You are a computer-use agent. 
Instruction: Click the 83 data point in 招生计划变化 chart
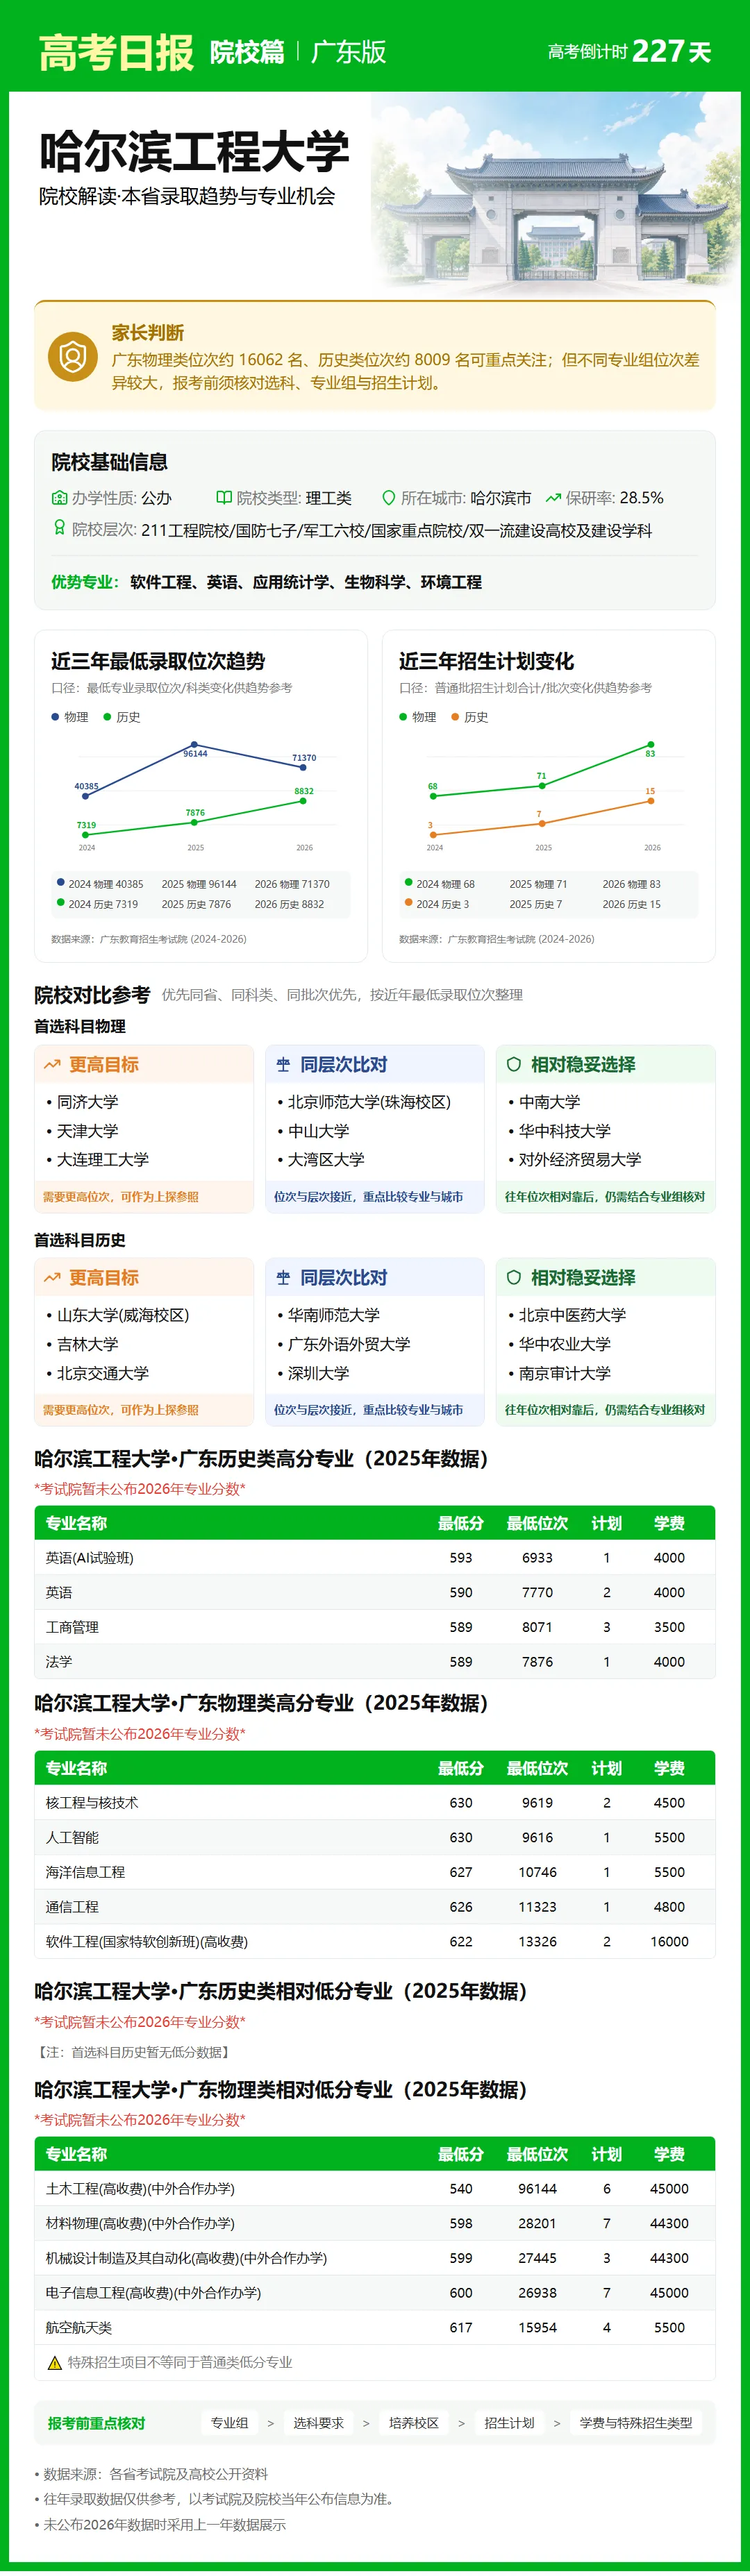click(651, 745)
